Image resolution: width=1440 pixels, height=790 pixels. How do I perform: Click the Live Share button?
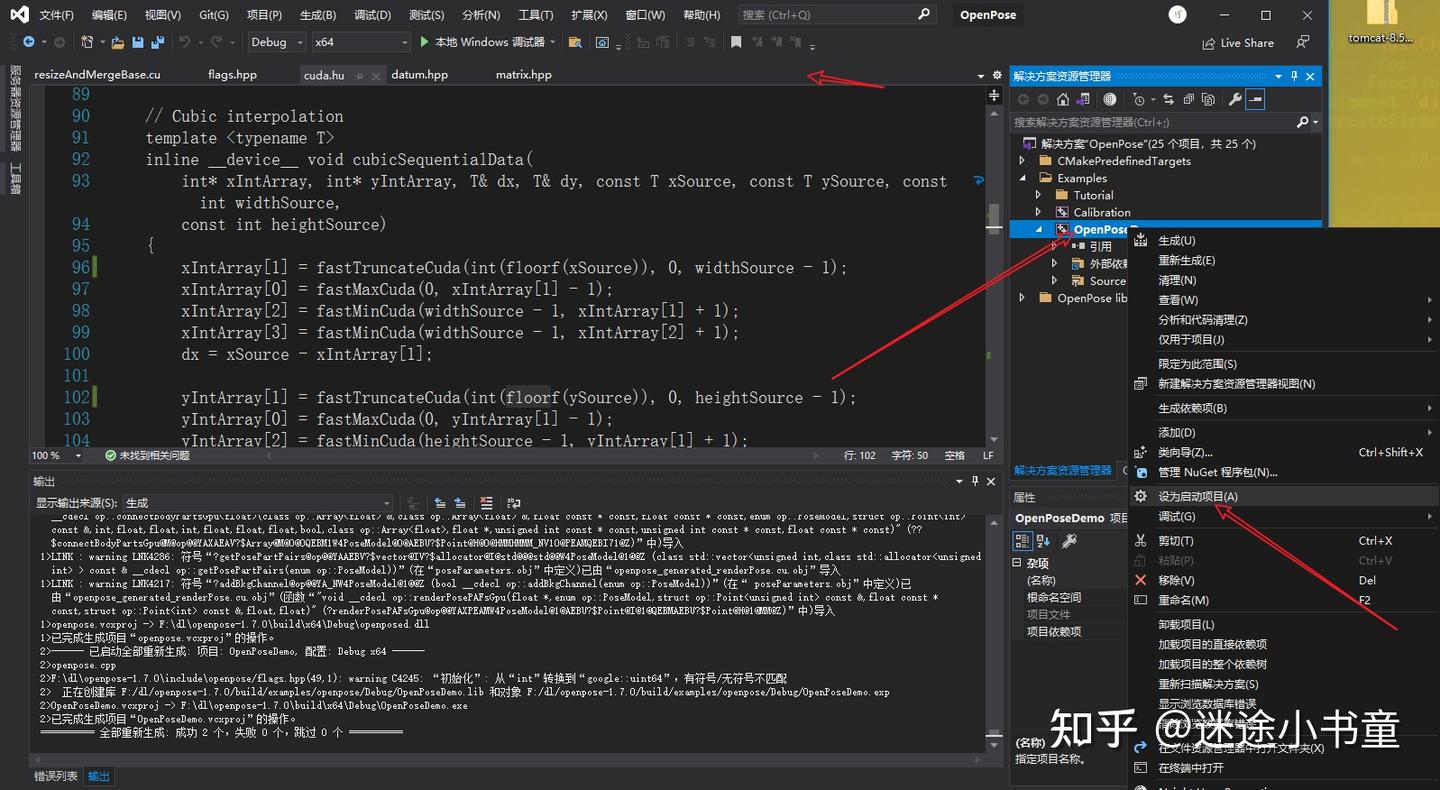pos(1238,42)
